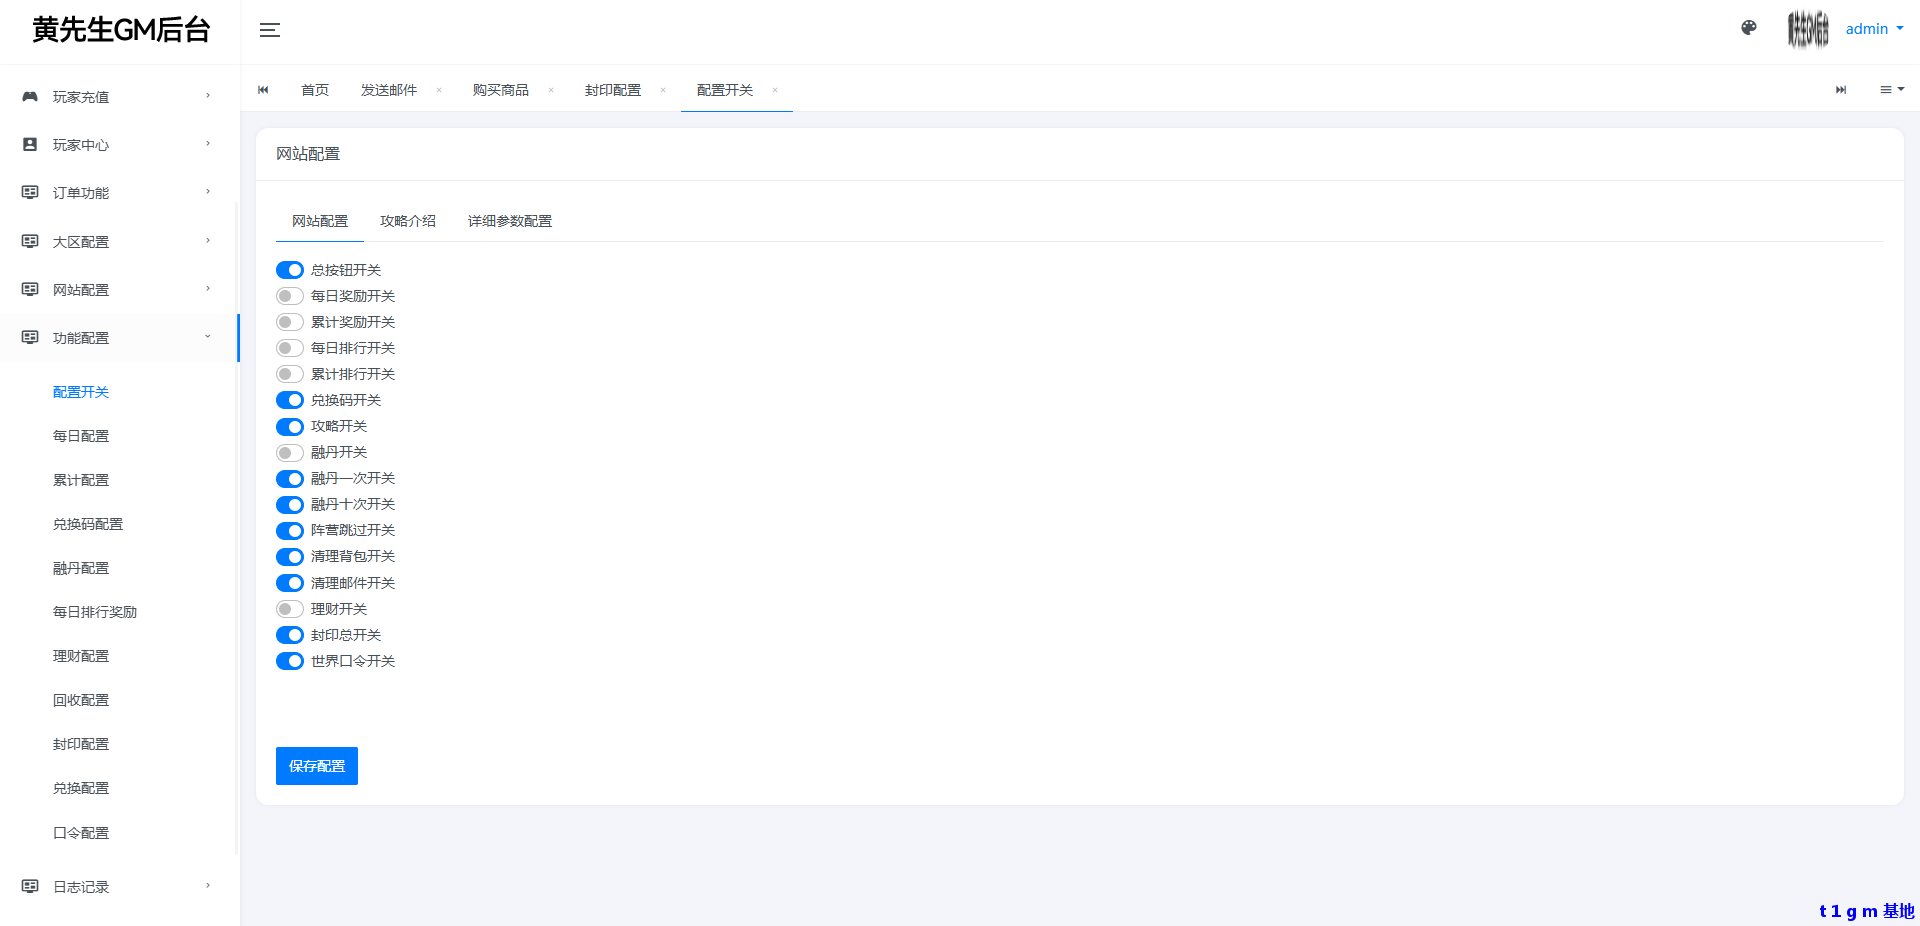Screen dimensions: 1920x926
Task: Close the 发送邮件 tab
Action: click(439, 90)
